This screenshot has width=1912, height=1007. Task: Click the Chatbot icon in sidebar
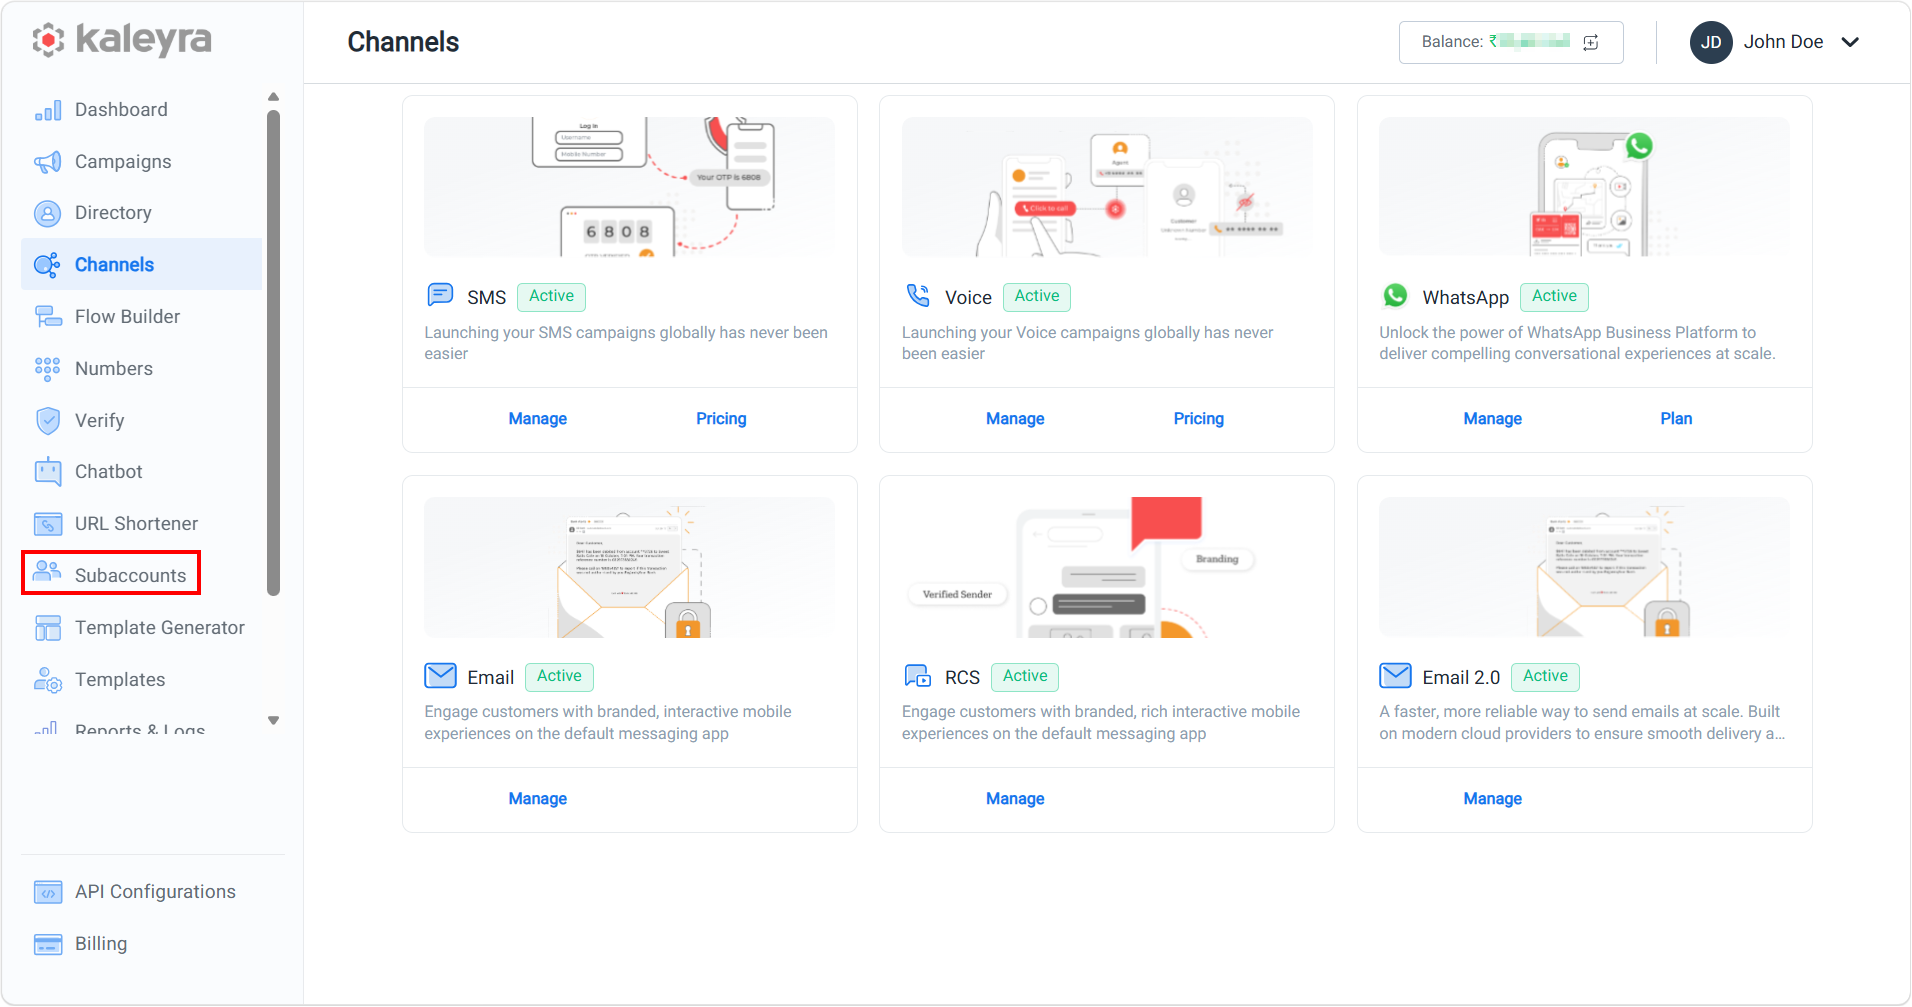[x=48, y=471]
